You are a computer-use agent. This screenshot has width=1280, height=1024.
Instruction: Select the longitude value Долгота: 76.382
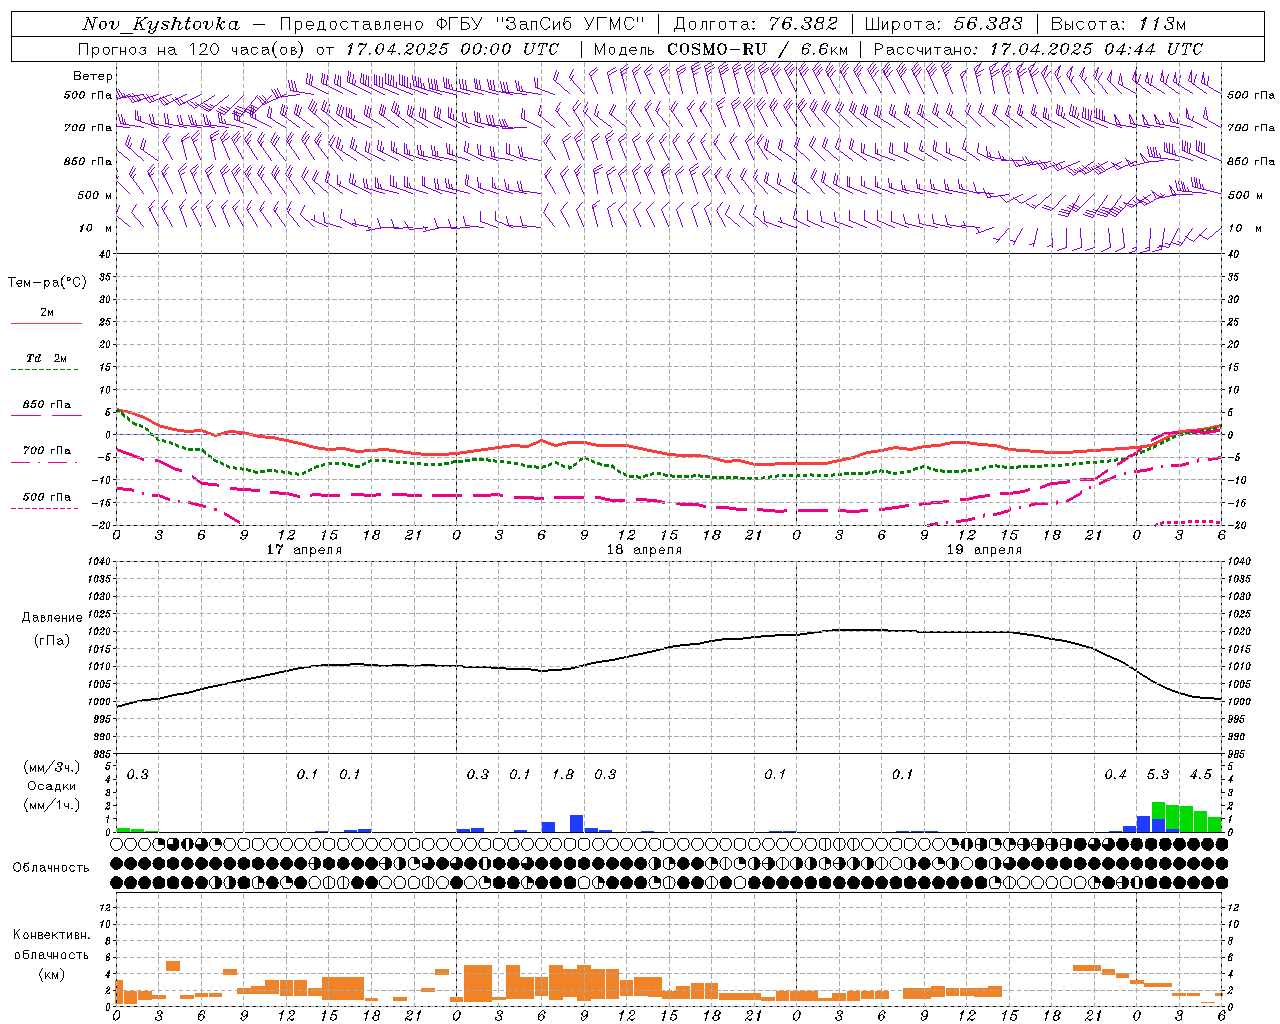(755, 24)
